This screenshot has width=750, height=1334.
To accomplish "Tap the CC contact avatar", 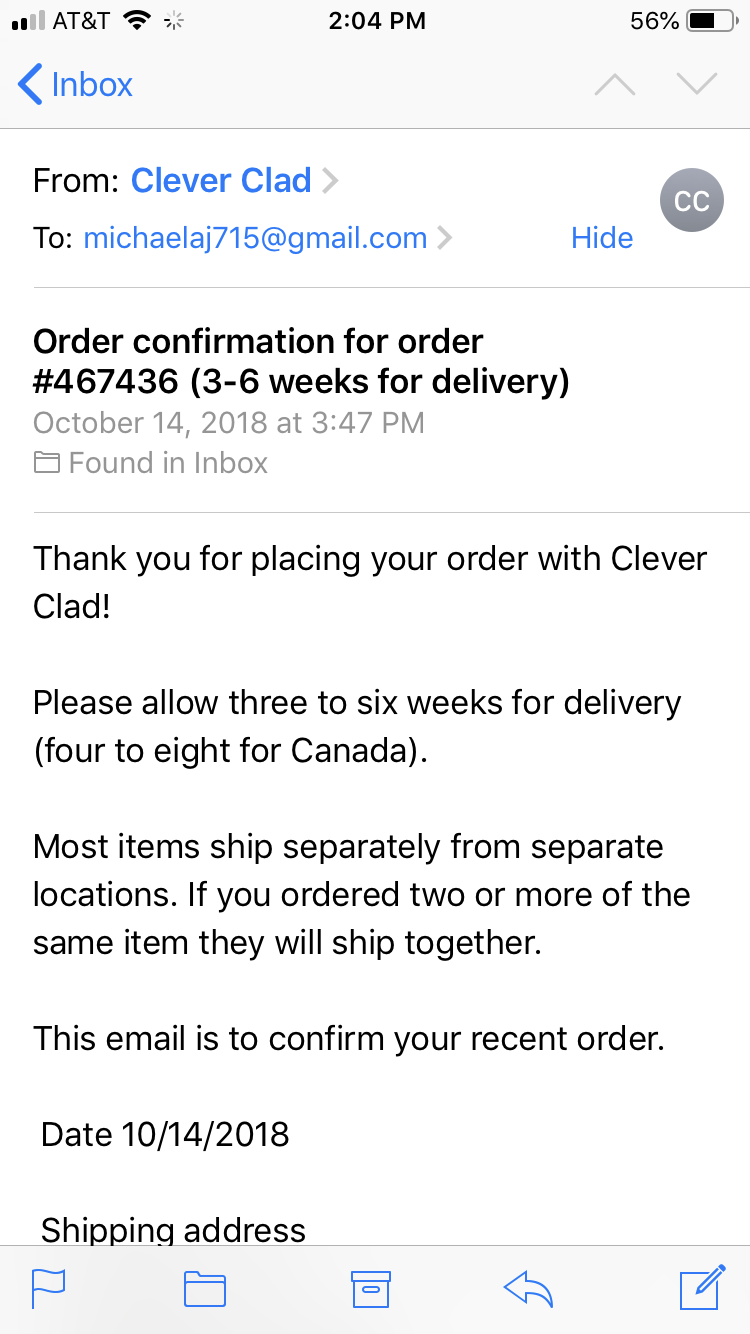I will pyautogui.click(x=691, y=201).
